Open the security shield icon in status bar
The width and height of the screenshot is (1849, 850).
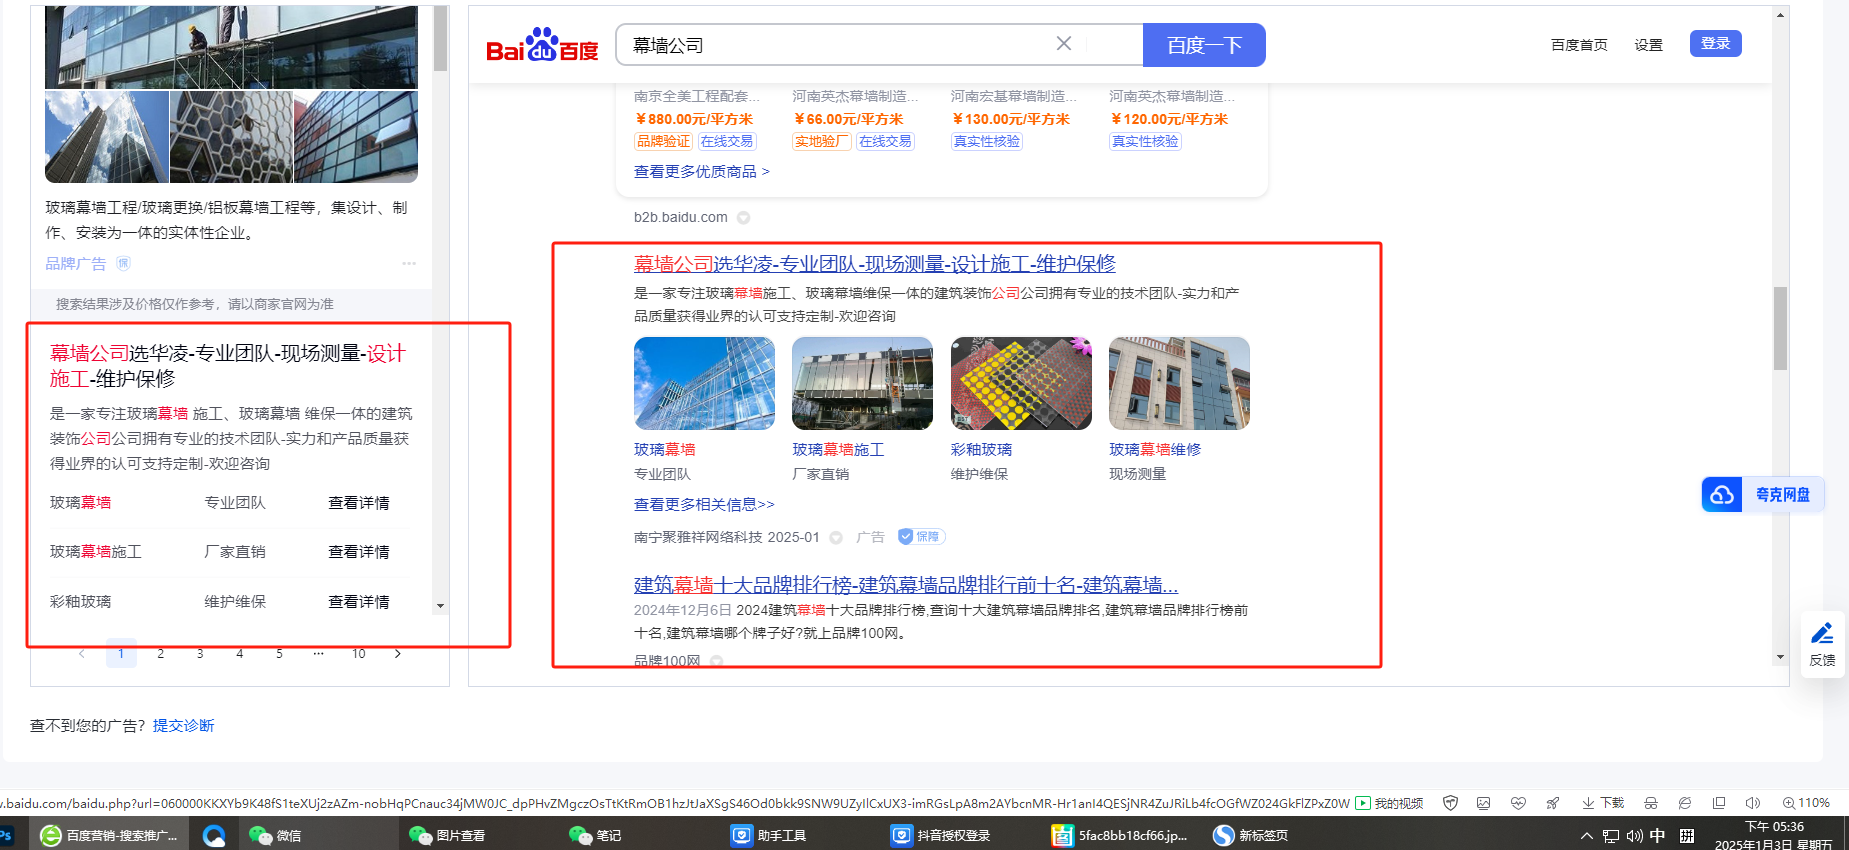pos(1450,803)
